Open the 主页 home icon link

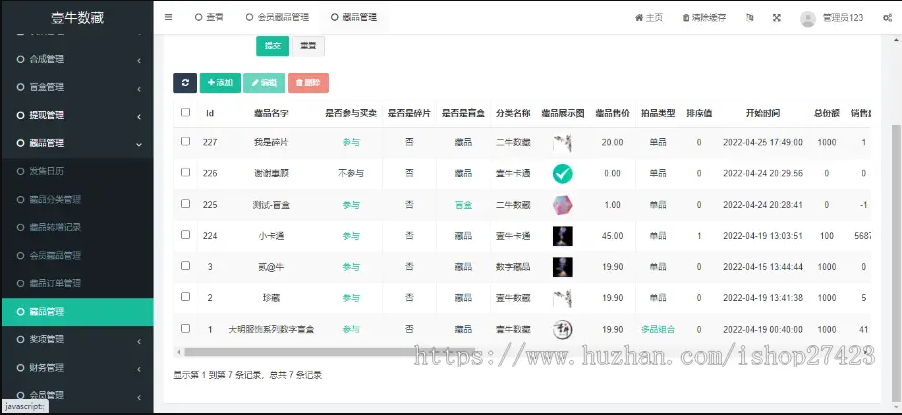pyautogui.click(x=648, y=17)
